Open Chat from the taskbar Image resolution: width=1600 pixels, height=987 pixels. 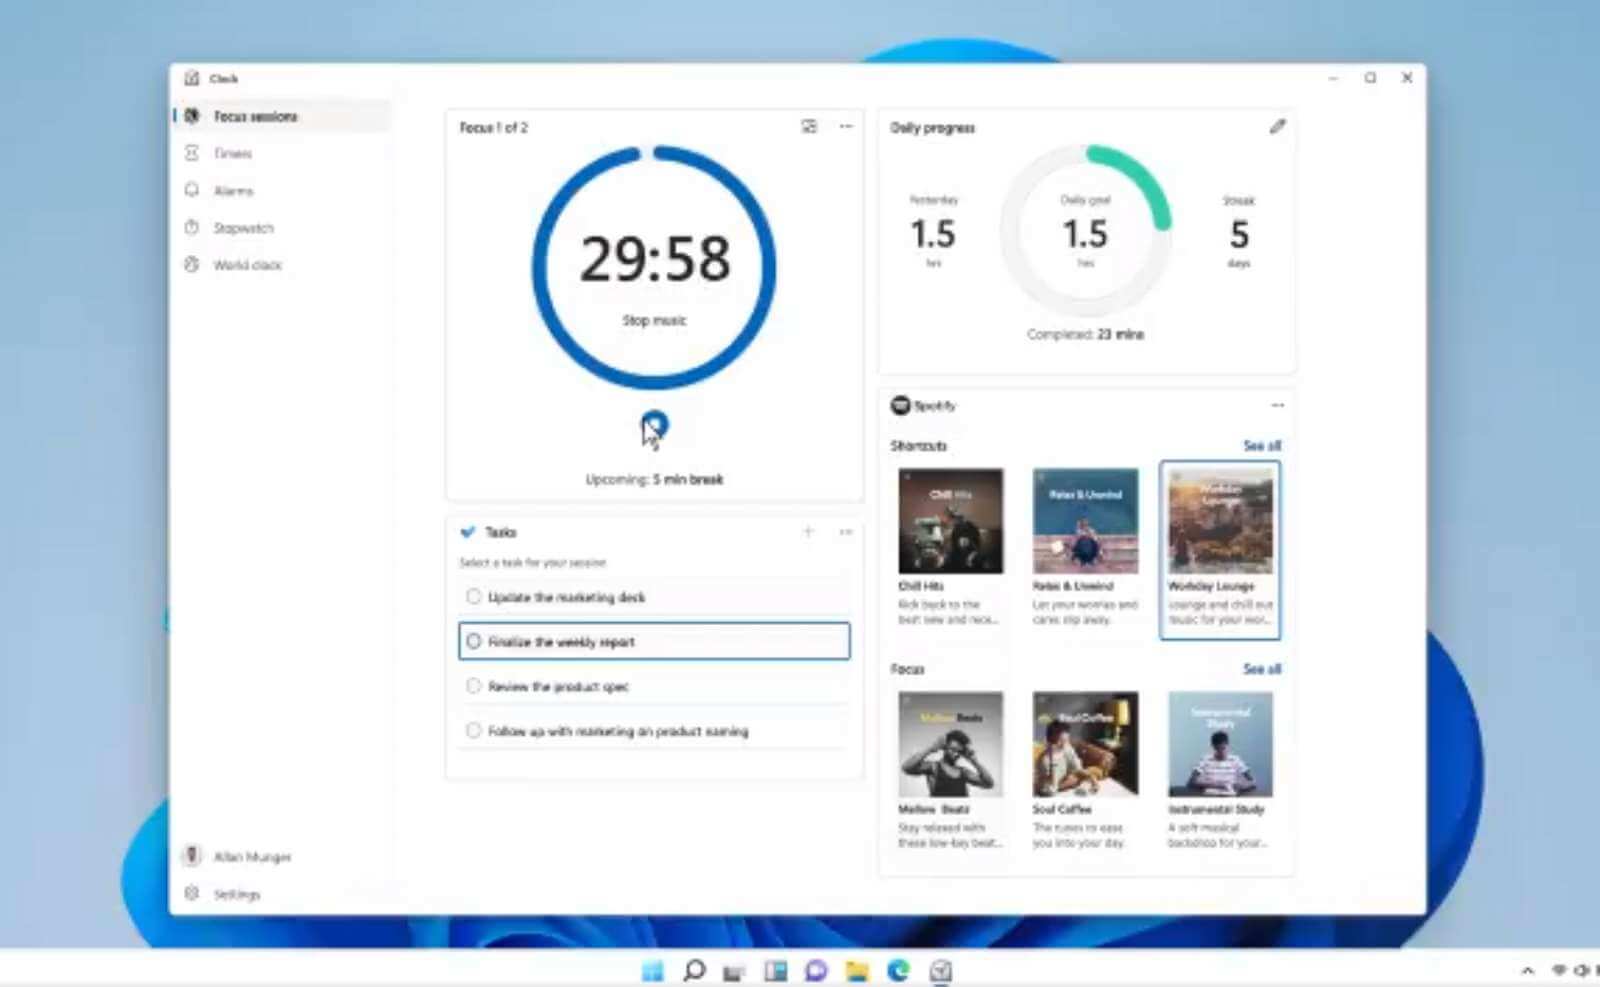point(816,970)
